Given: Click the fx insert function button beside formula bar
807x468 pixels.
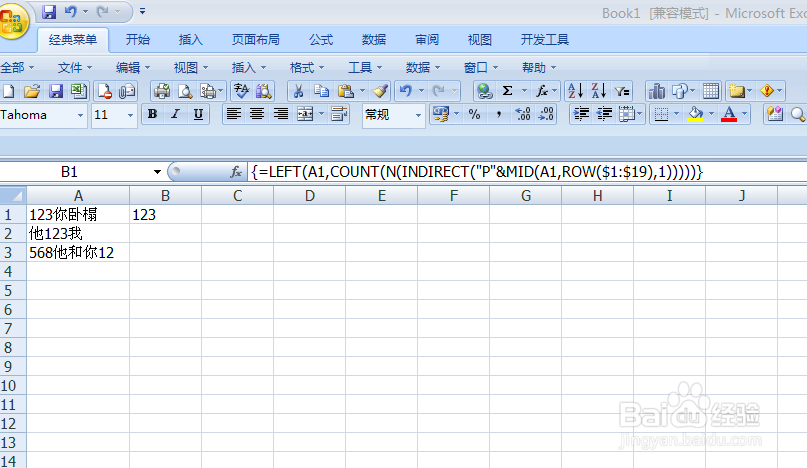Looking at the screenshot, I should coord(236,172).
